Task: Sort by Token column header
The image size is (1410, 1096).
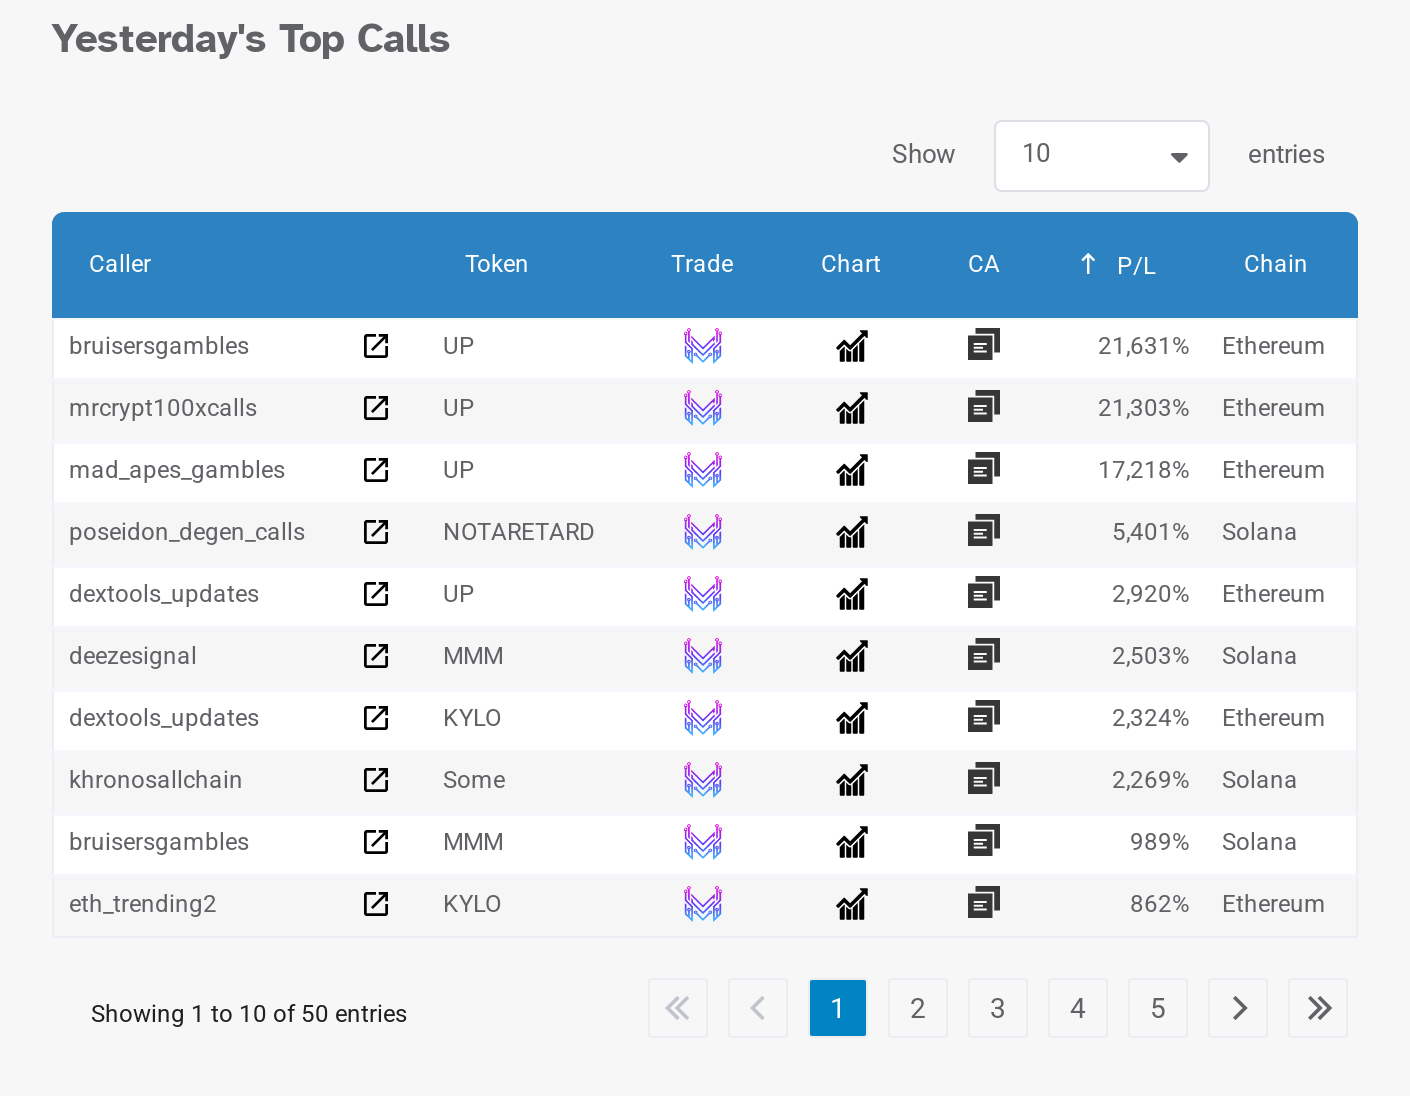Action: click(496, 264)
